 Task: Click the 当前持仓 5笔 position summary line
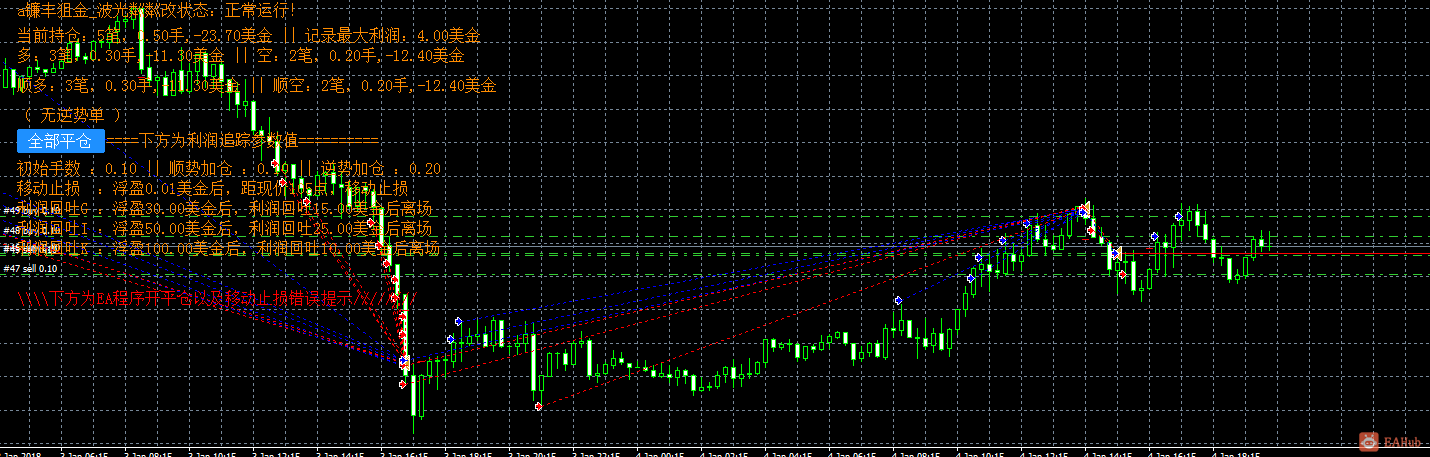click(249, 35)
